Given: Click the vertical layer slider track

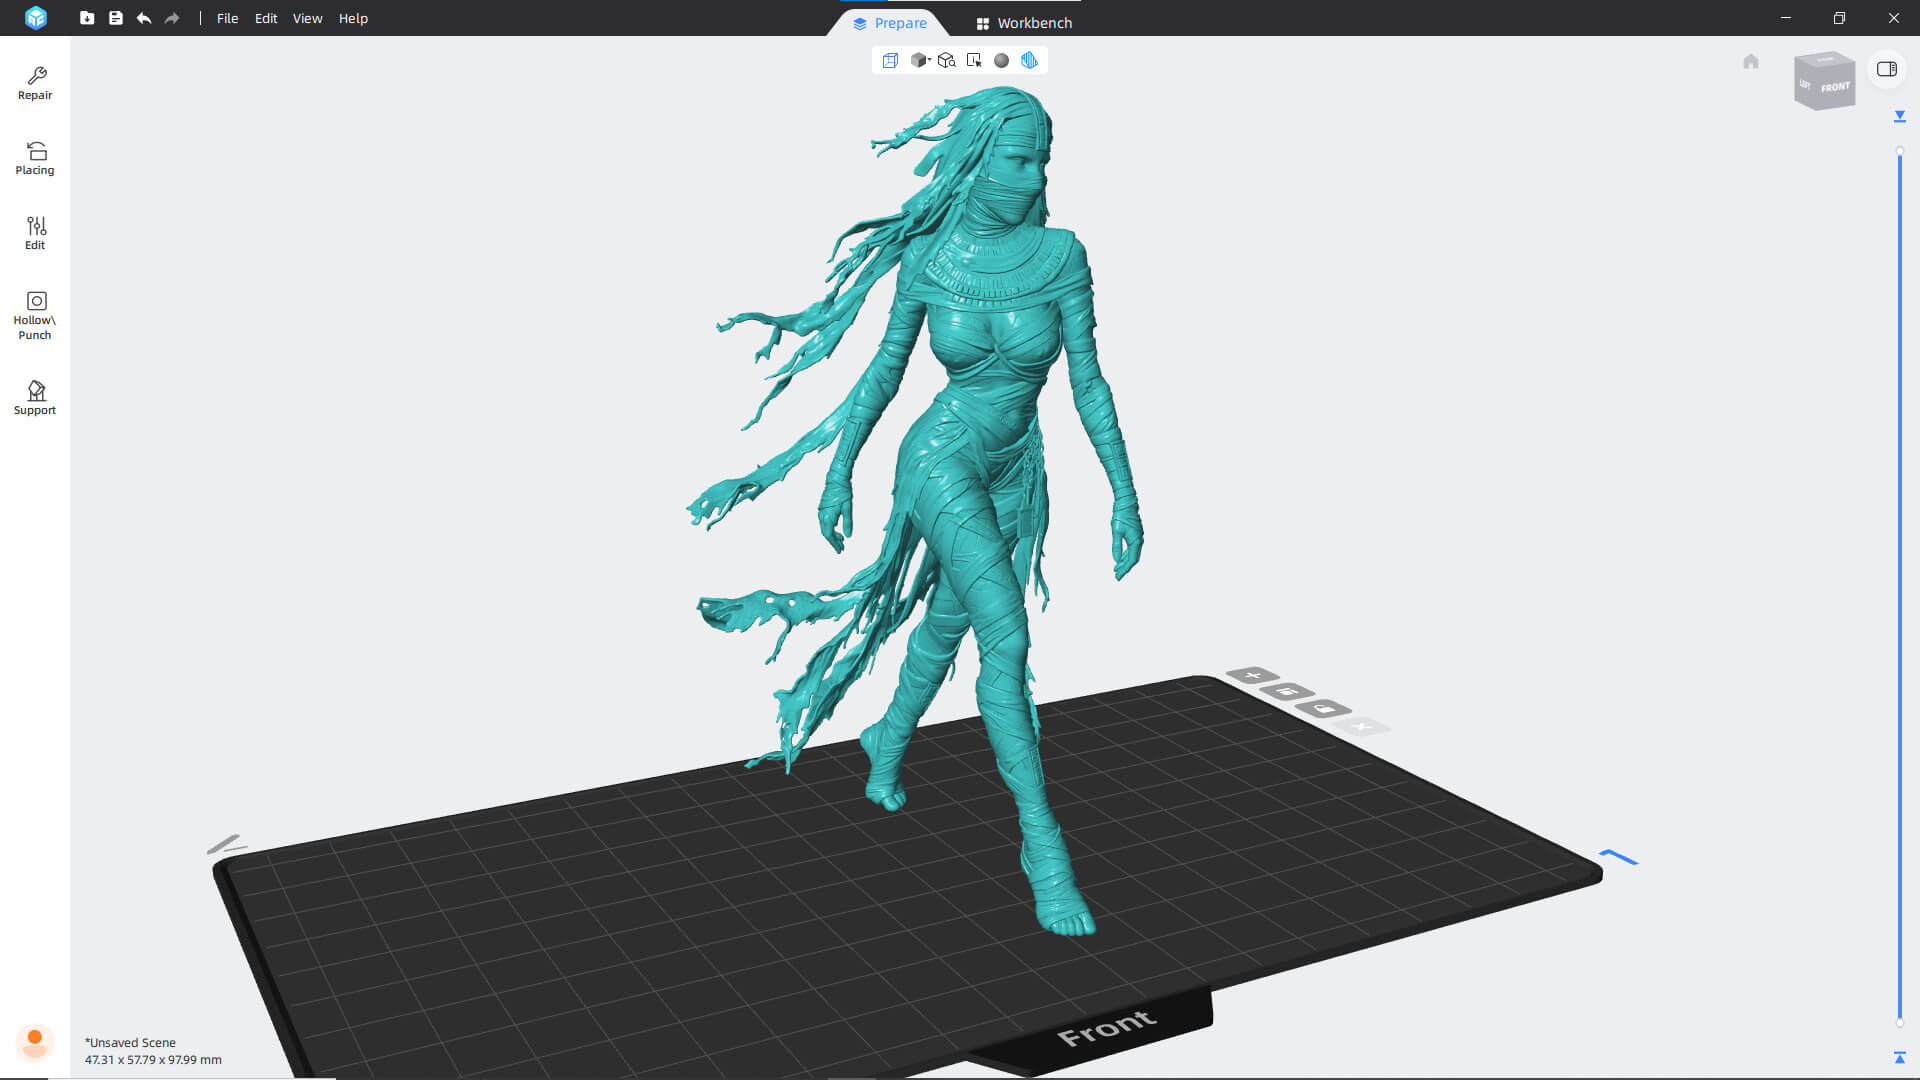Looking at the screenshot, I should 1900,588.
